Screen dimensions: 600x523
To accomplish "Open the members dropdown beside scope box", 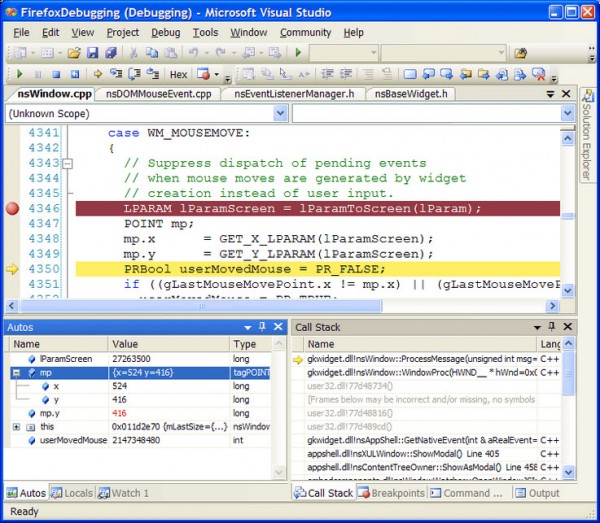I will coord(567,114).
